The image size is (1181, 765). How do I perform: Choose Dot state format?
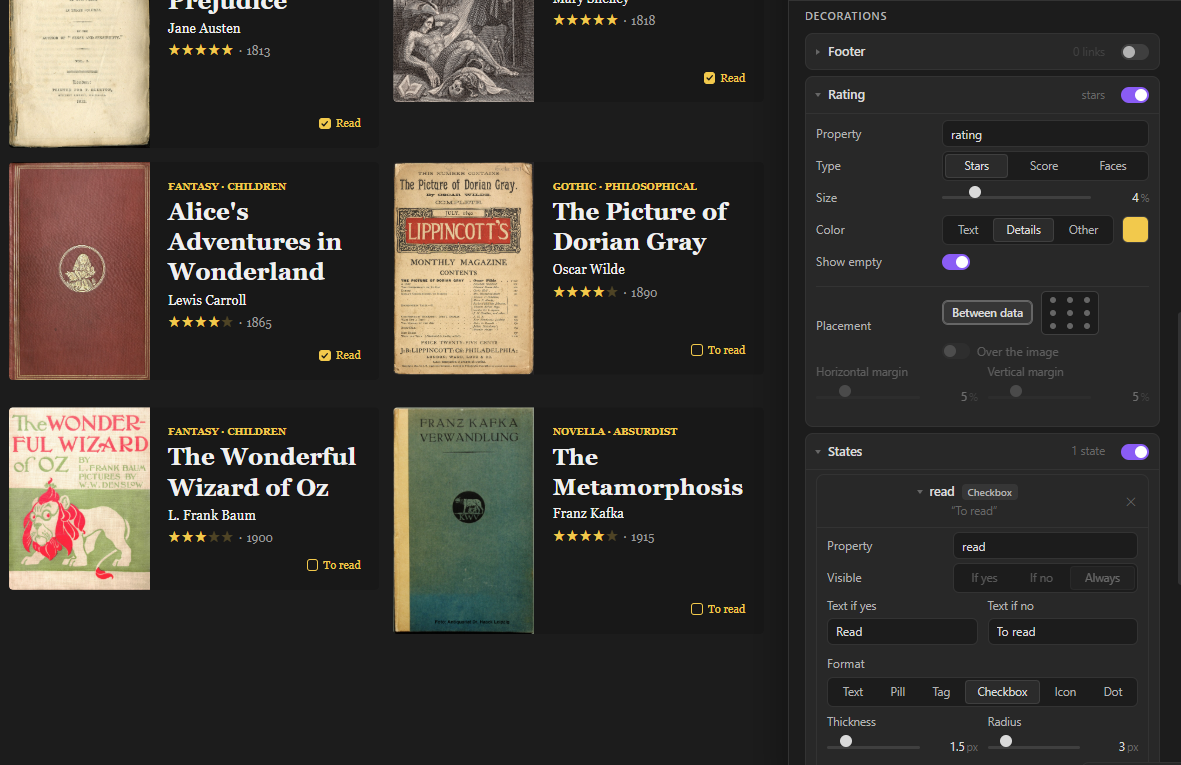pyautogui.click(x=1112, y=692)
